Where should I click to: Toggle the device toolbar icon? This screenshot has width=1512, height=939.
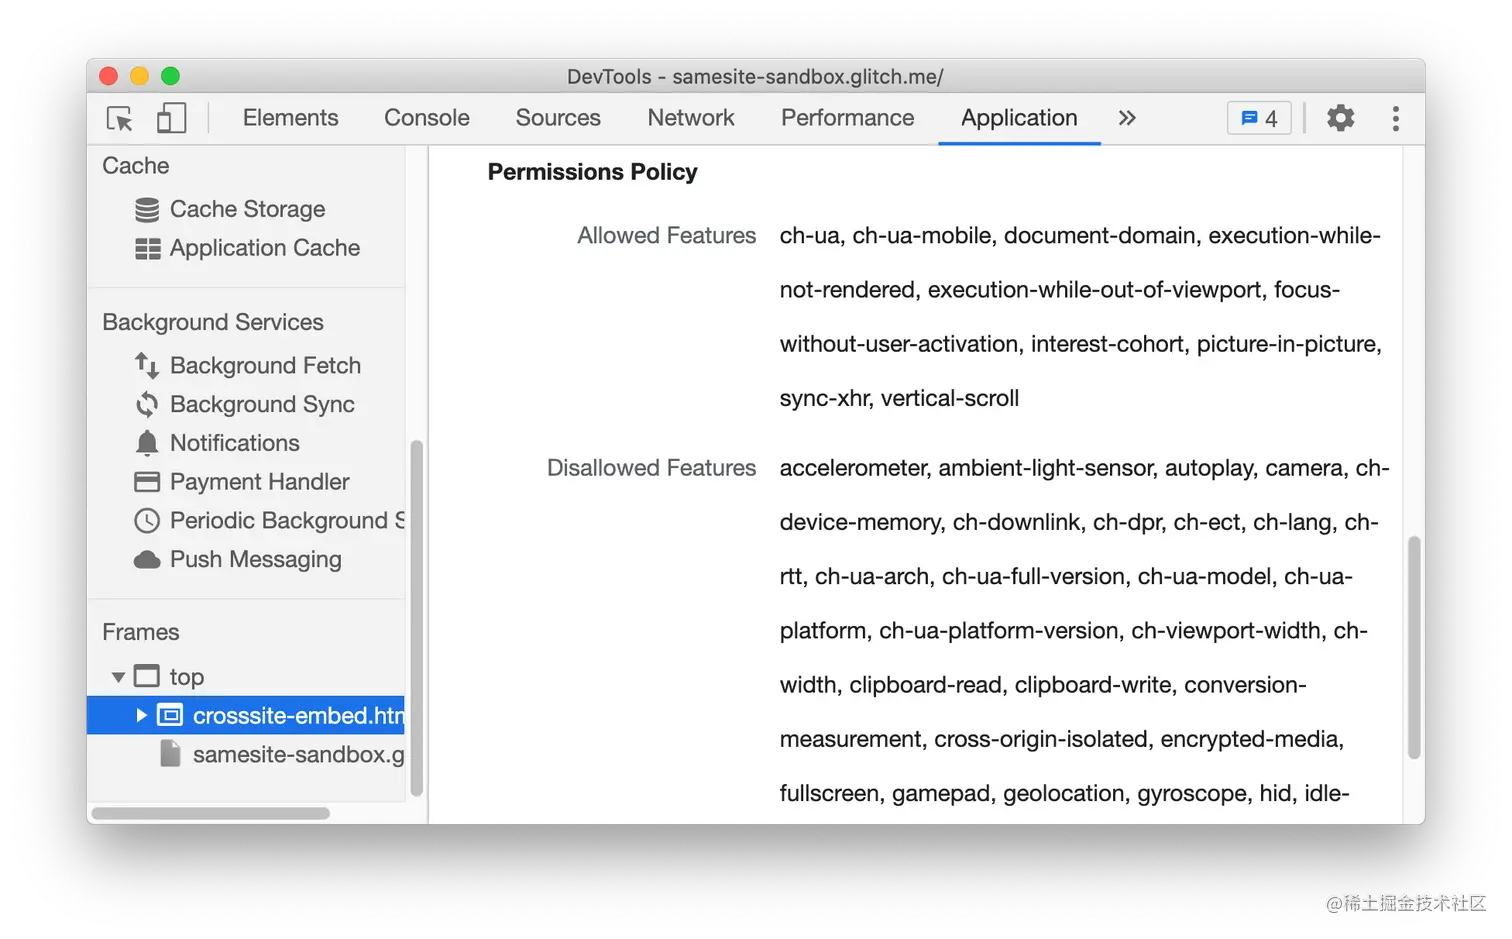(x=172, y=118)
